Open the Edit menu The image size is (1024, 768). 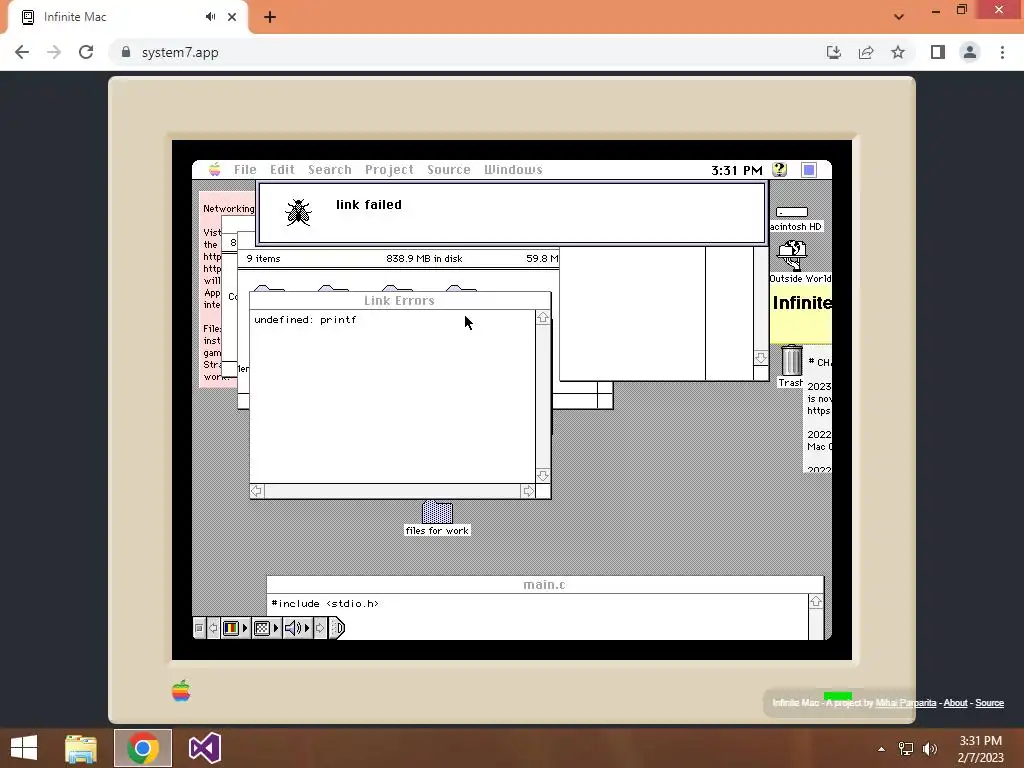[282, 170]
